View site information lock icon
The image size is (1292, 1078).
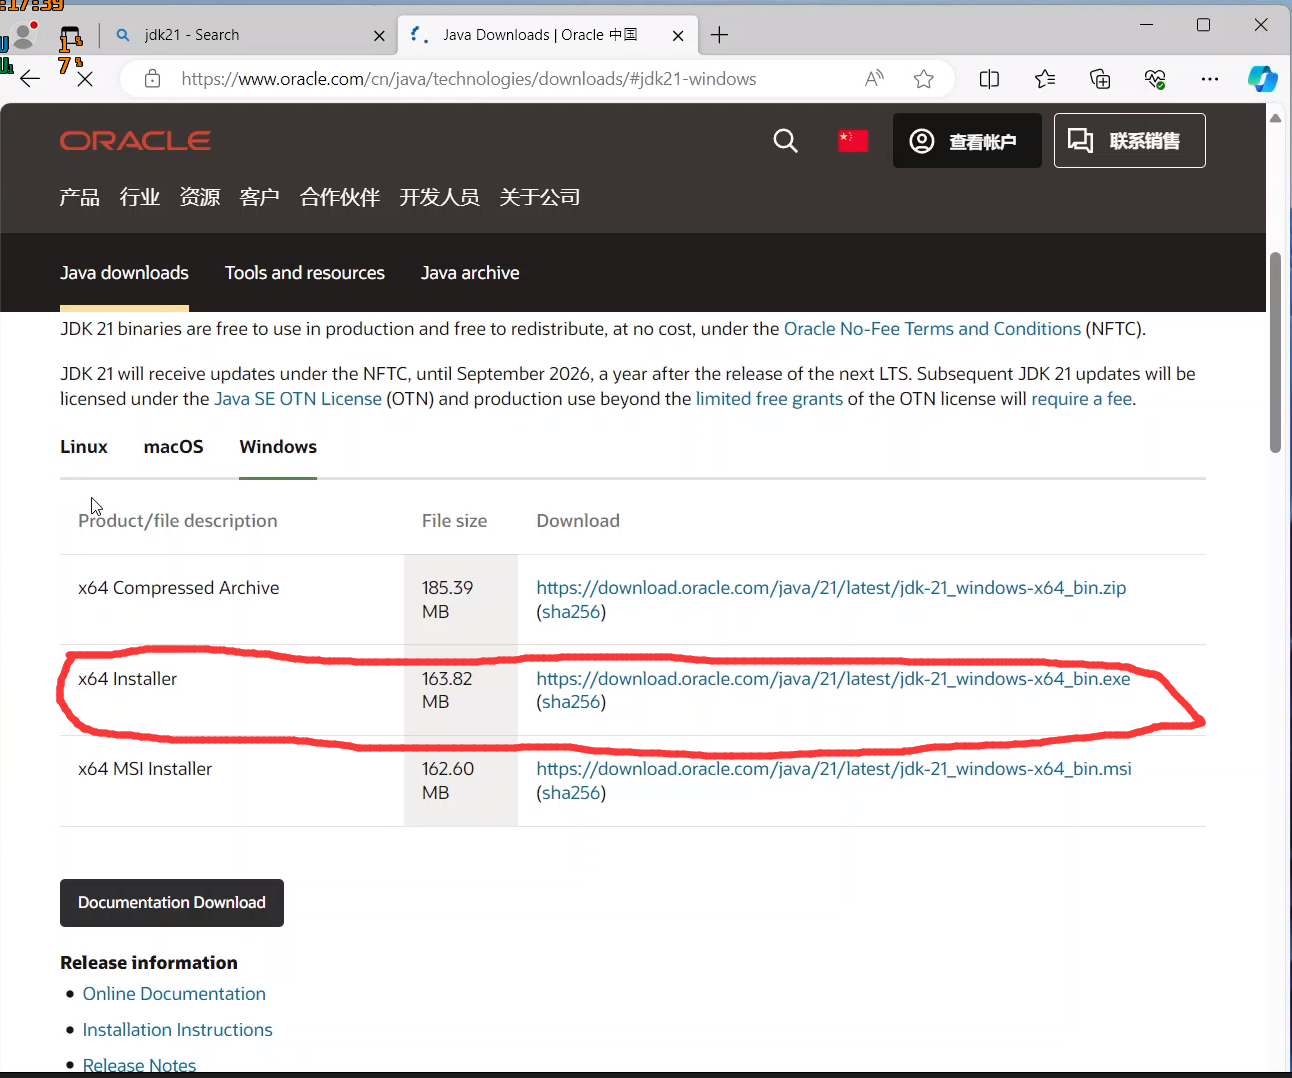pyautogui.click(x=152, y=78)
